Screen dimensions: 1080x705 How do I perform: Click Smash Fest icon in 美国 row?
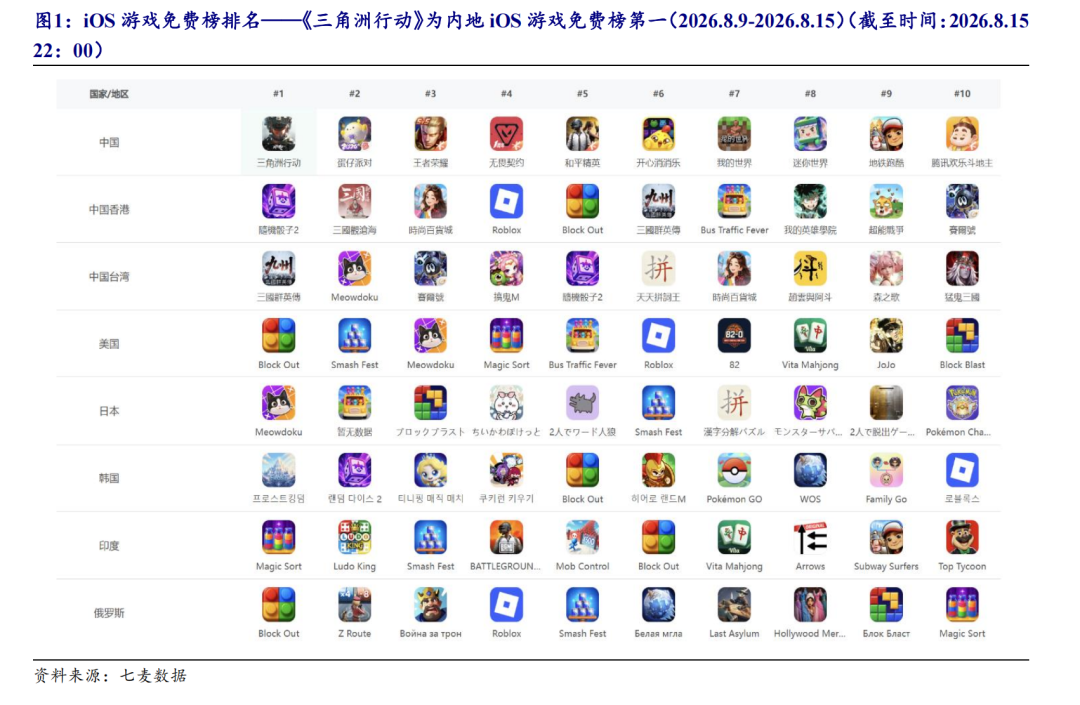354,335
